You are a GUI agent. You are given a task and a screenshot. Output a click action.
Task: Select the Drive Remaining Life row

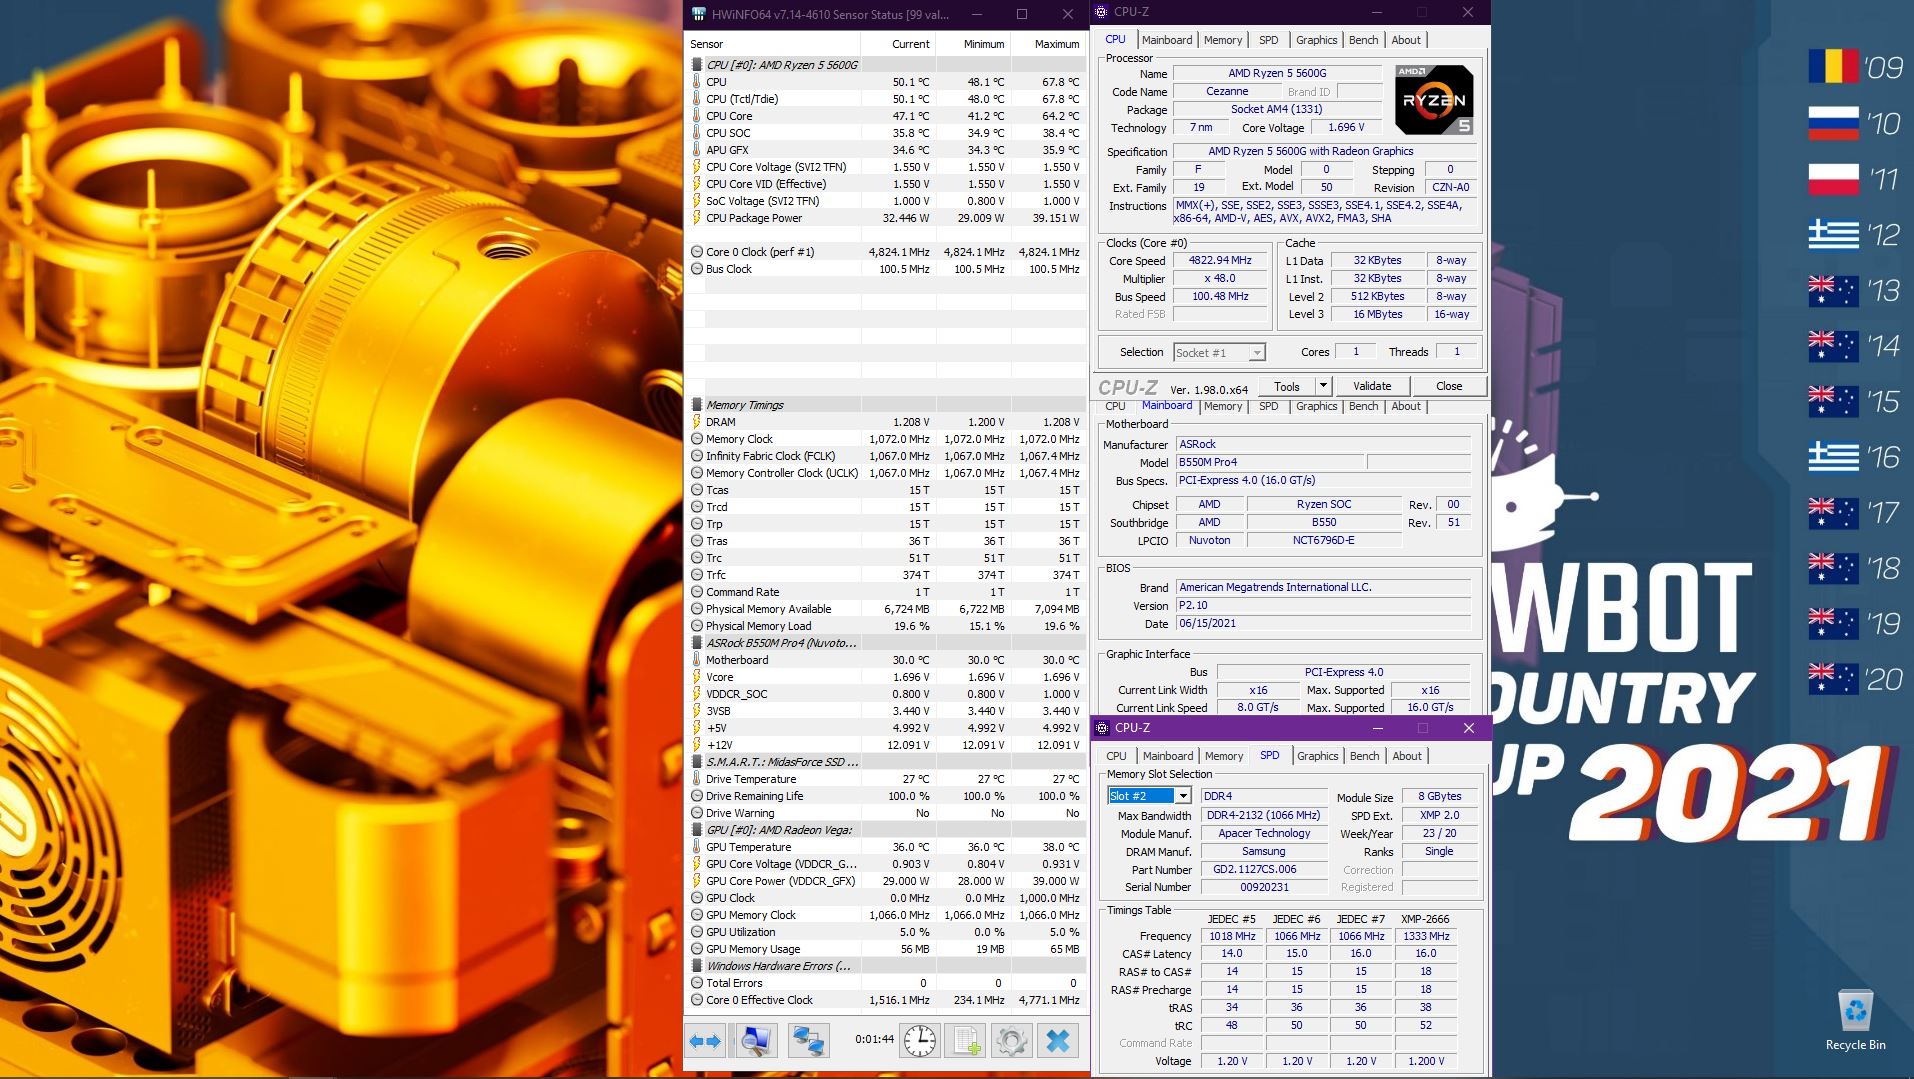(x=886, y=796)
